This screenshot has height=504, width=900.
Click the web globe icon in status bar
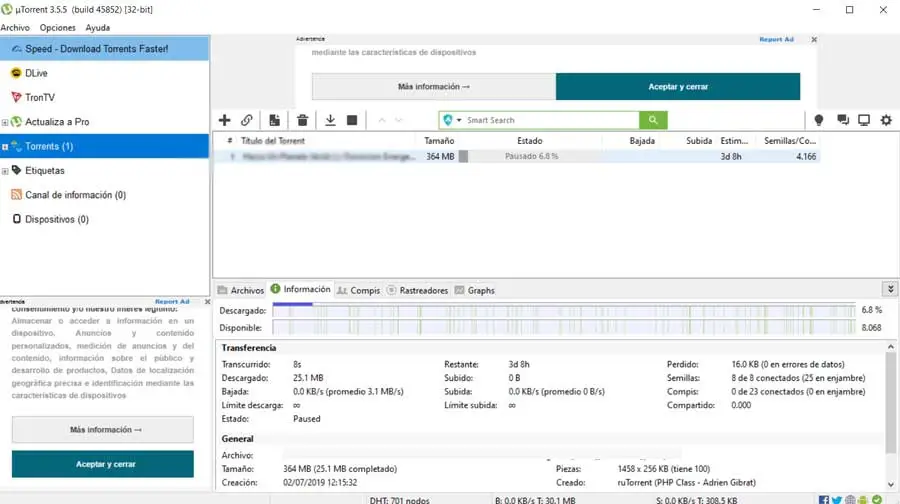point(850,500)
